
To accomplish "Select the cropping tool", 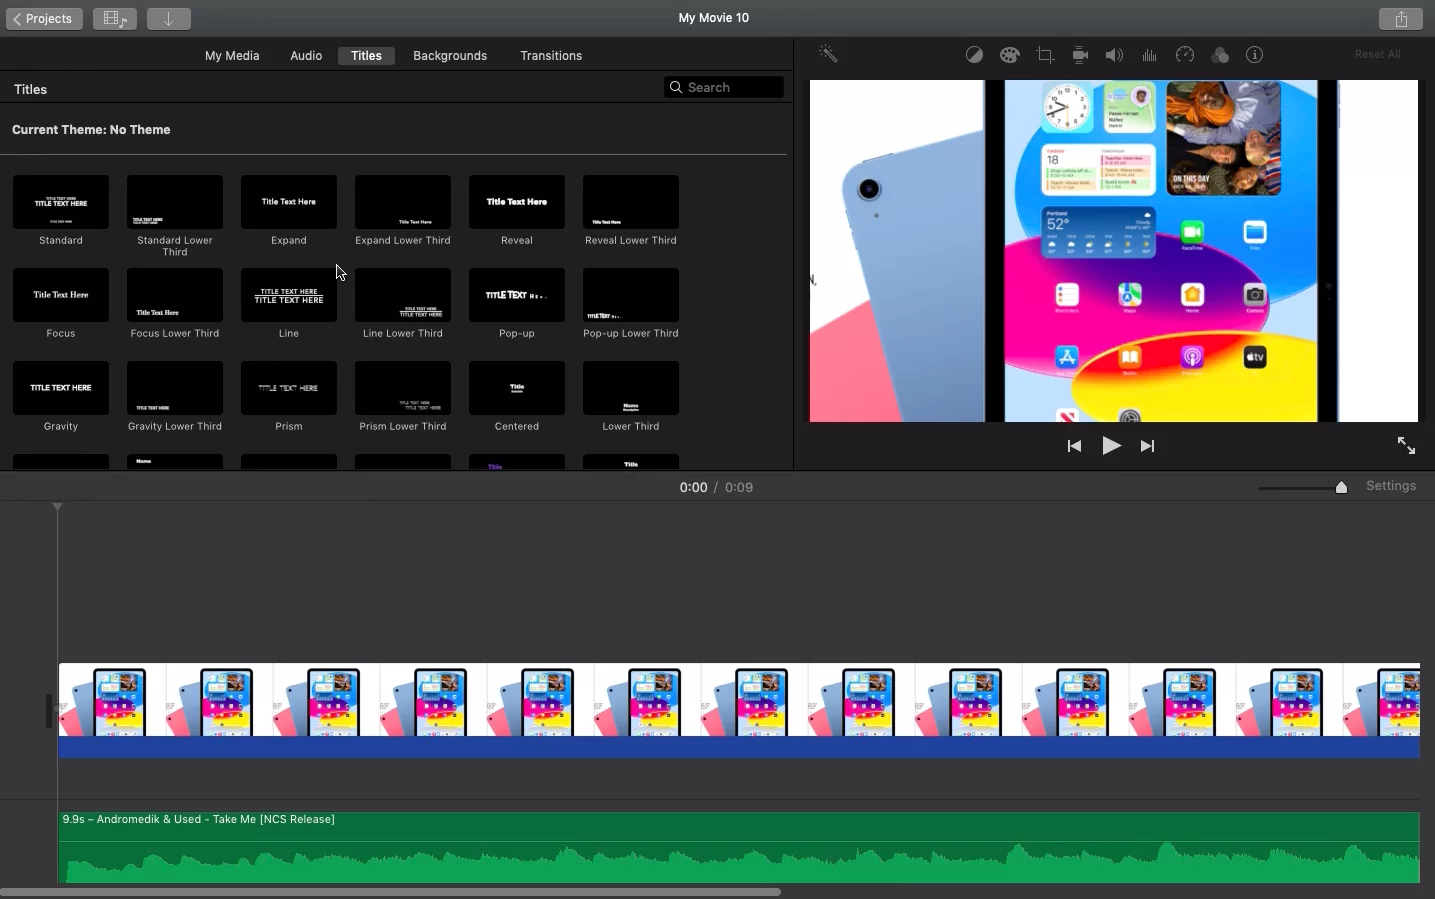I will tap(1045, 56).
